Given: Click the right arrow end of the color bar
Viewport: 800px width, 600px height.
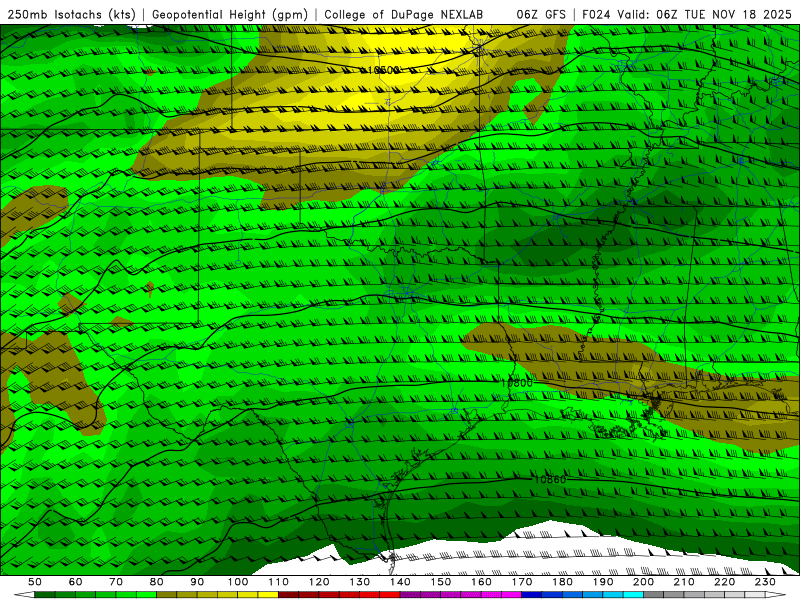Looking at the screenshot, I should [x=776, y=594].
